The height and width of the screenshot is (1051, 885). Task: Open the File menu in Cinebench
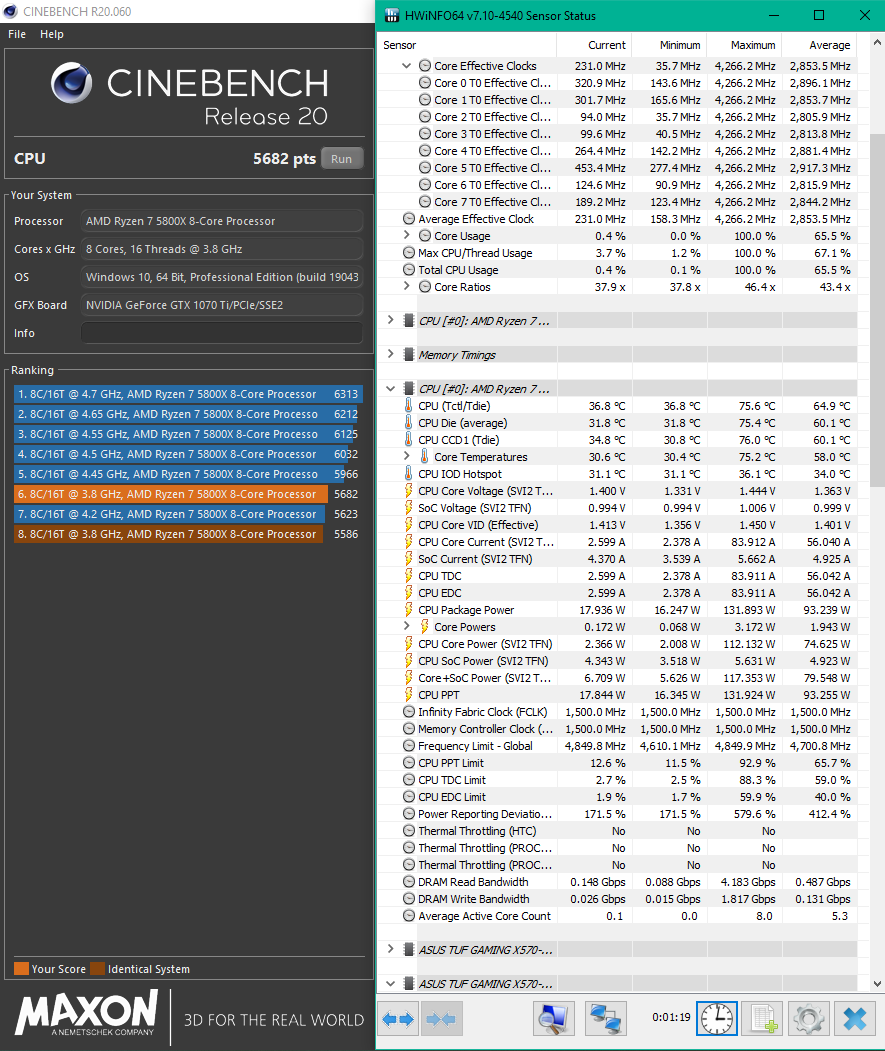tap(17, 34)
